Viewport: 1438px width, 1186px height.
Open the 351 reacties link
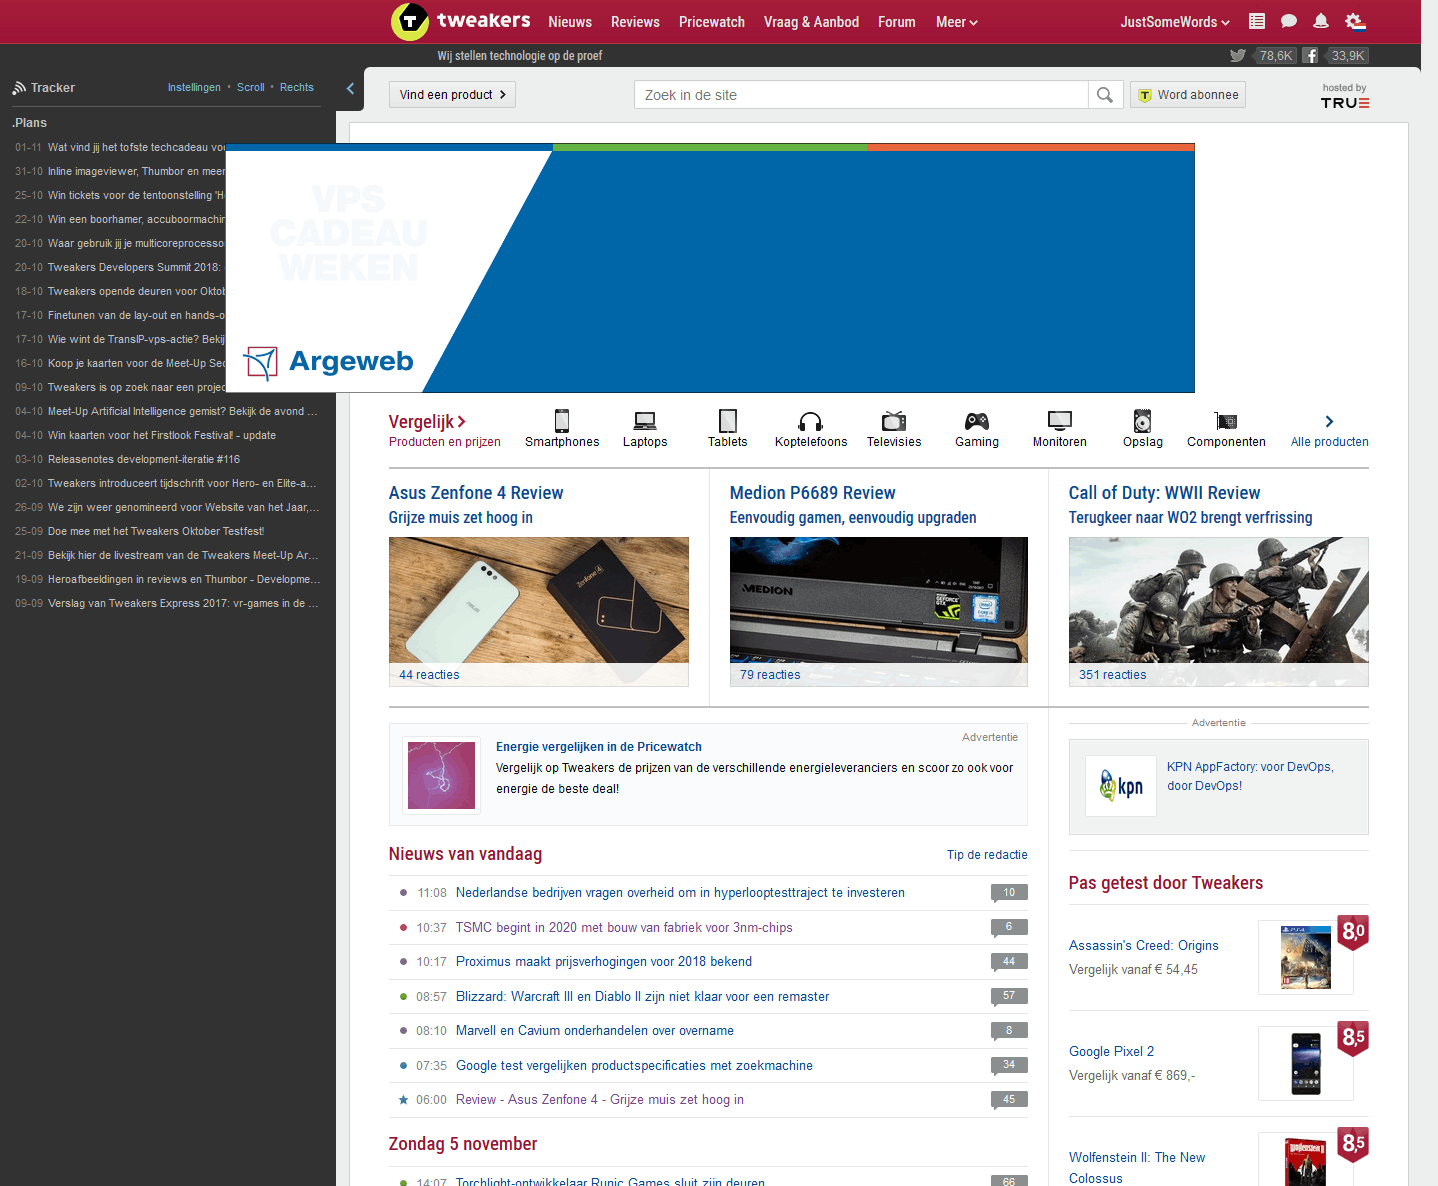tap(1113, 675)
